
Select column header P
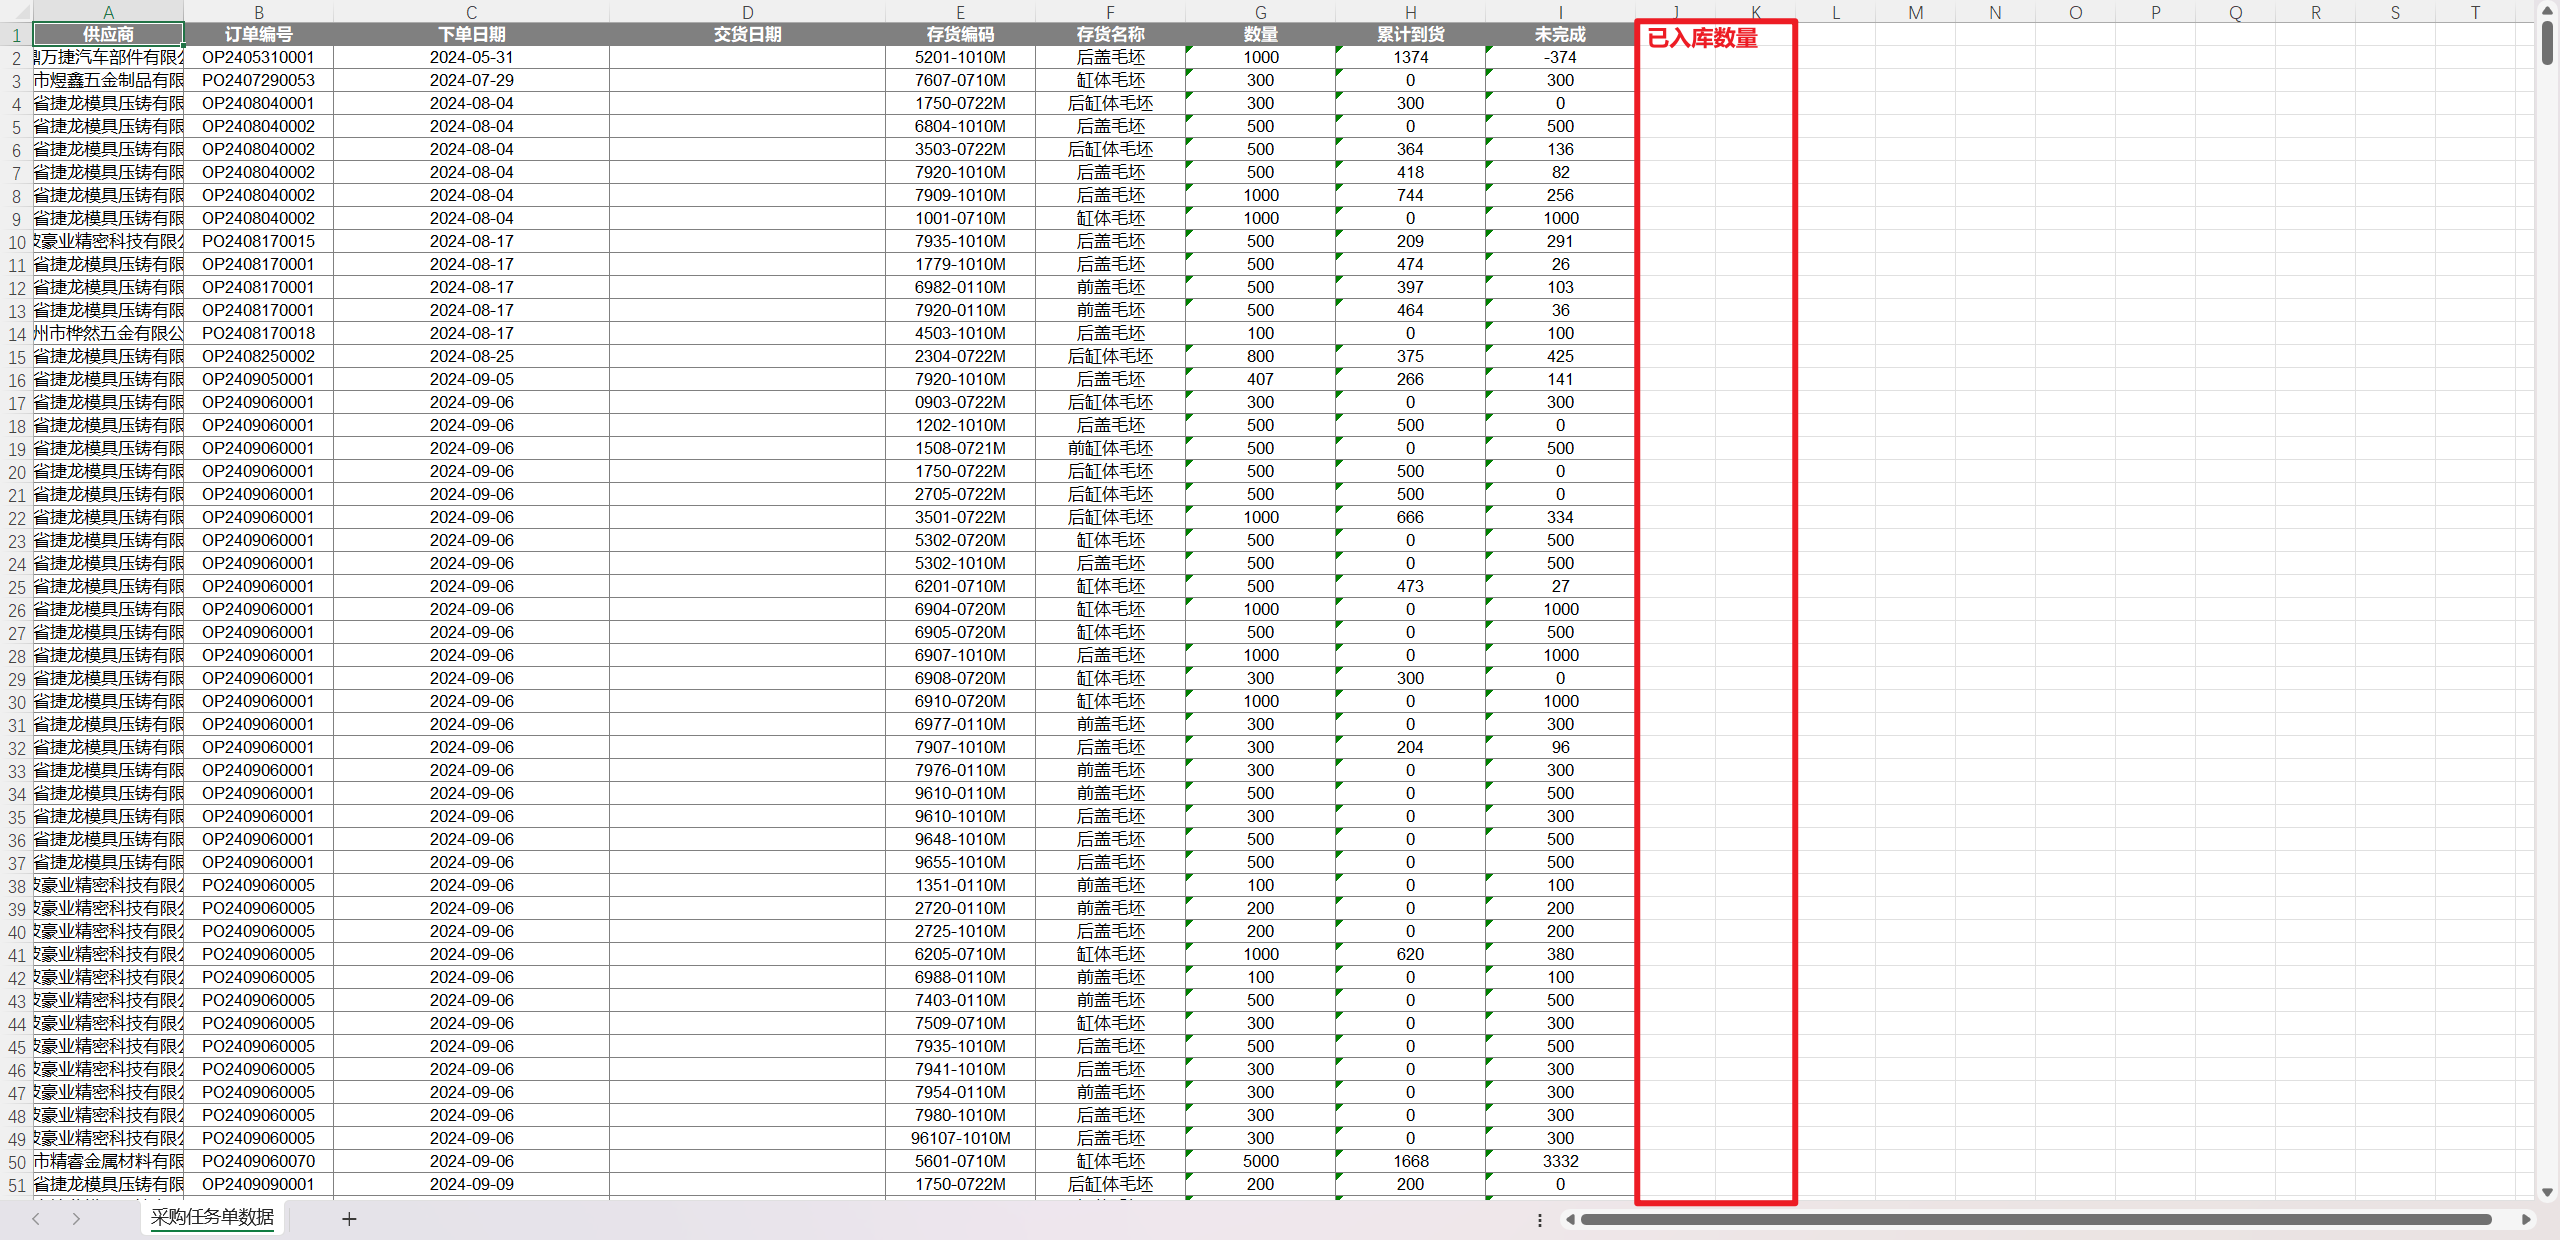point(2155,12)
